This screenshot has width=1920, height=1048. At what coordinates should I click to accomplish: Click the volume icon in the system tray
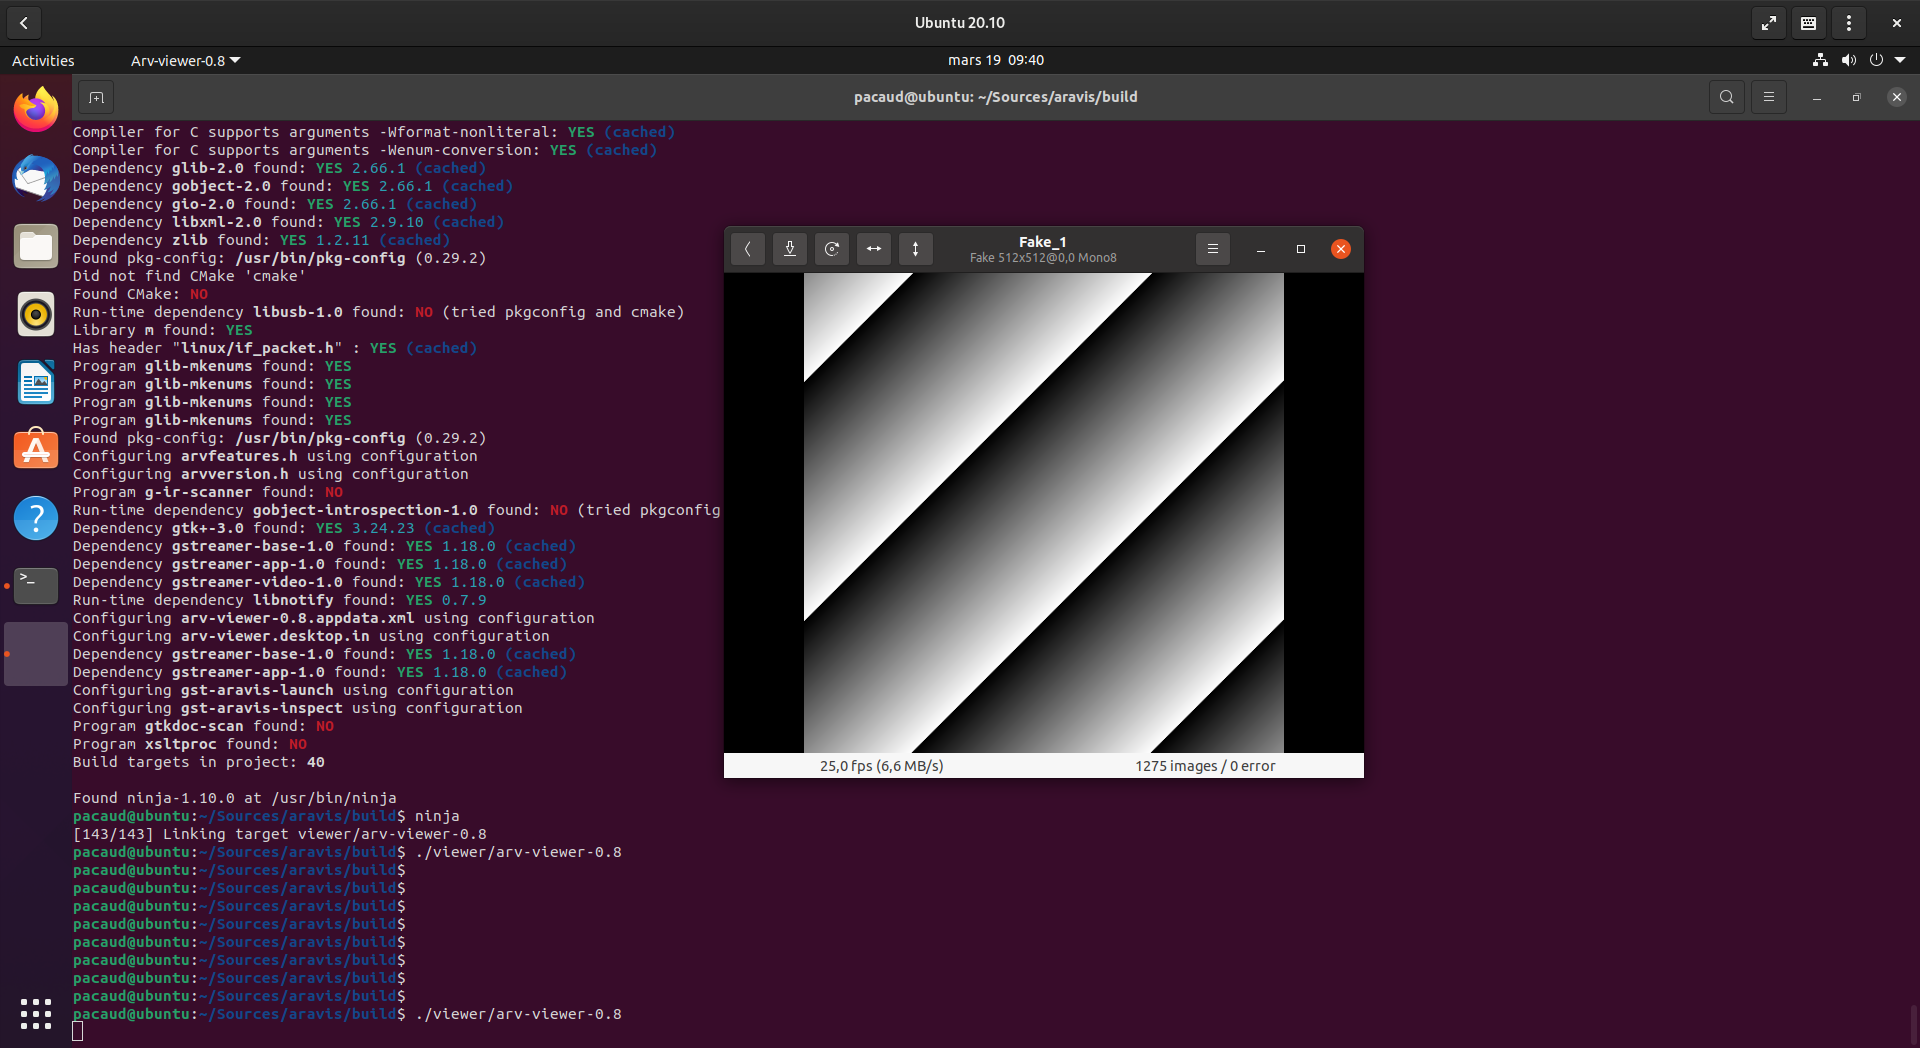pos(1849,60)
